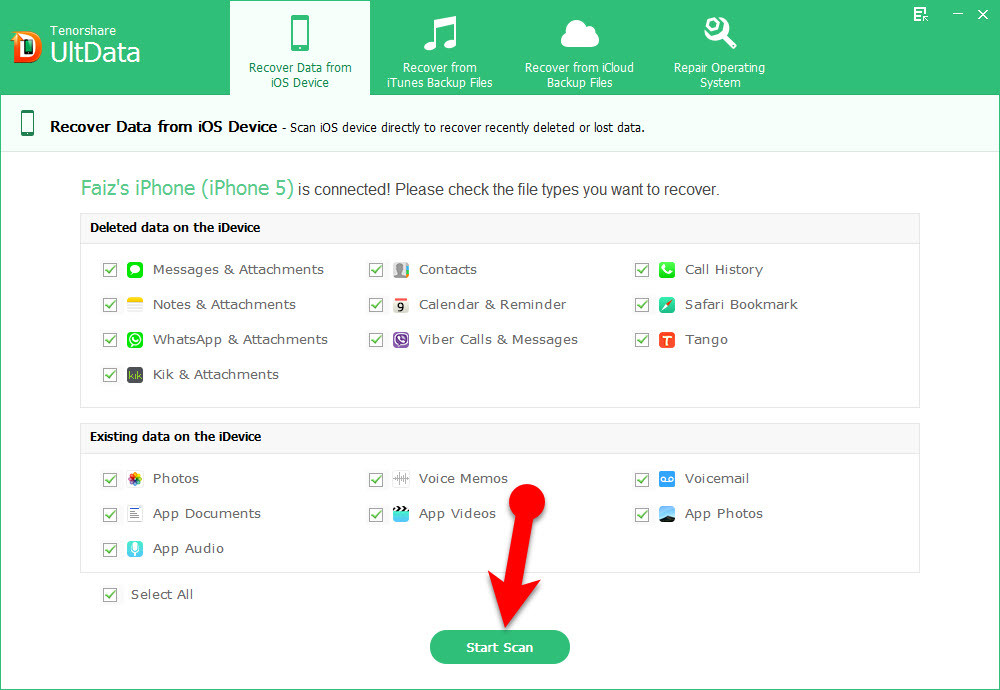Uncheck the Calendar & Reminder checkbox
Image resolution: width=1000 pixels, height=690 pixels.
click(376, 305)
